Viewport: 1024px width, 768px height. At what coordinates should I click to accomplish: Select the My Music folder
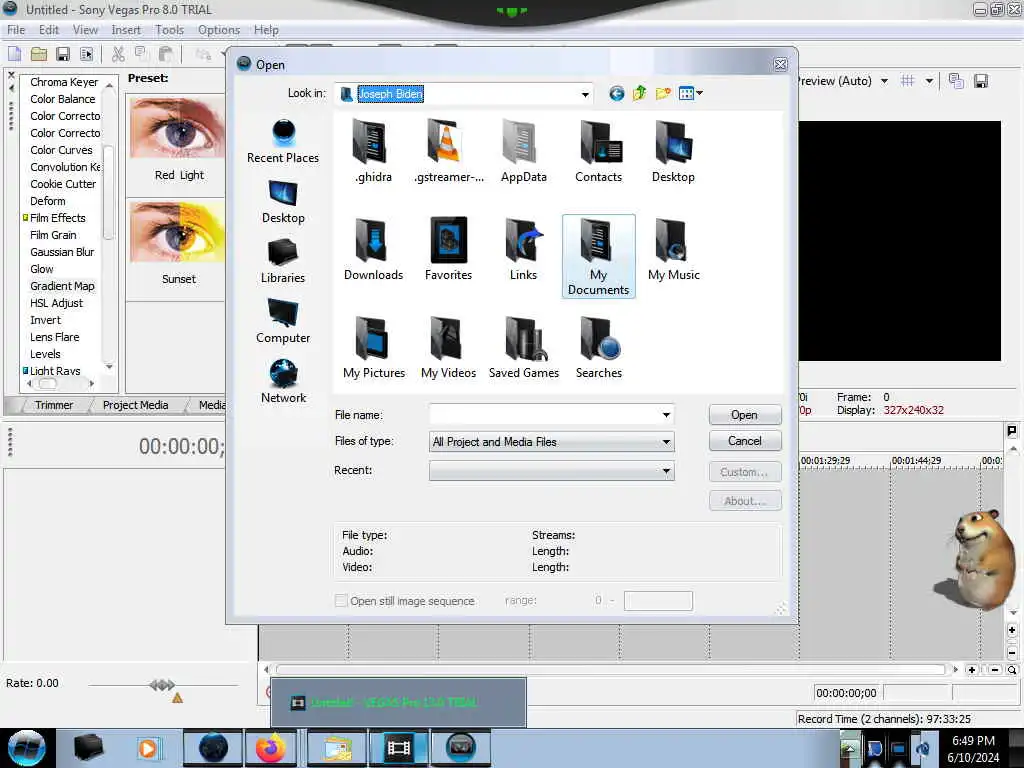click(x=673, y=249)
